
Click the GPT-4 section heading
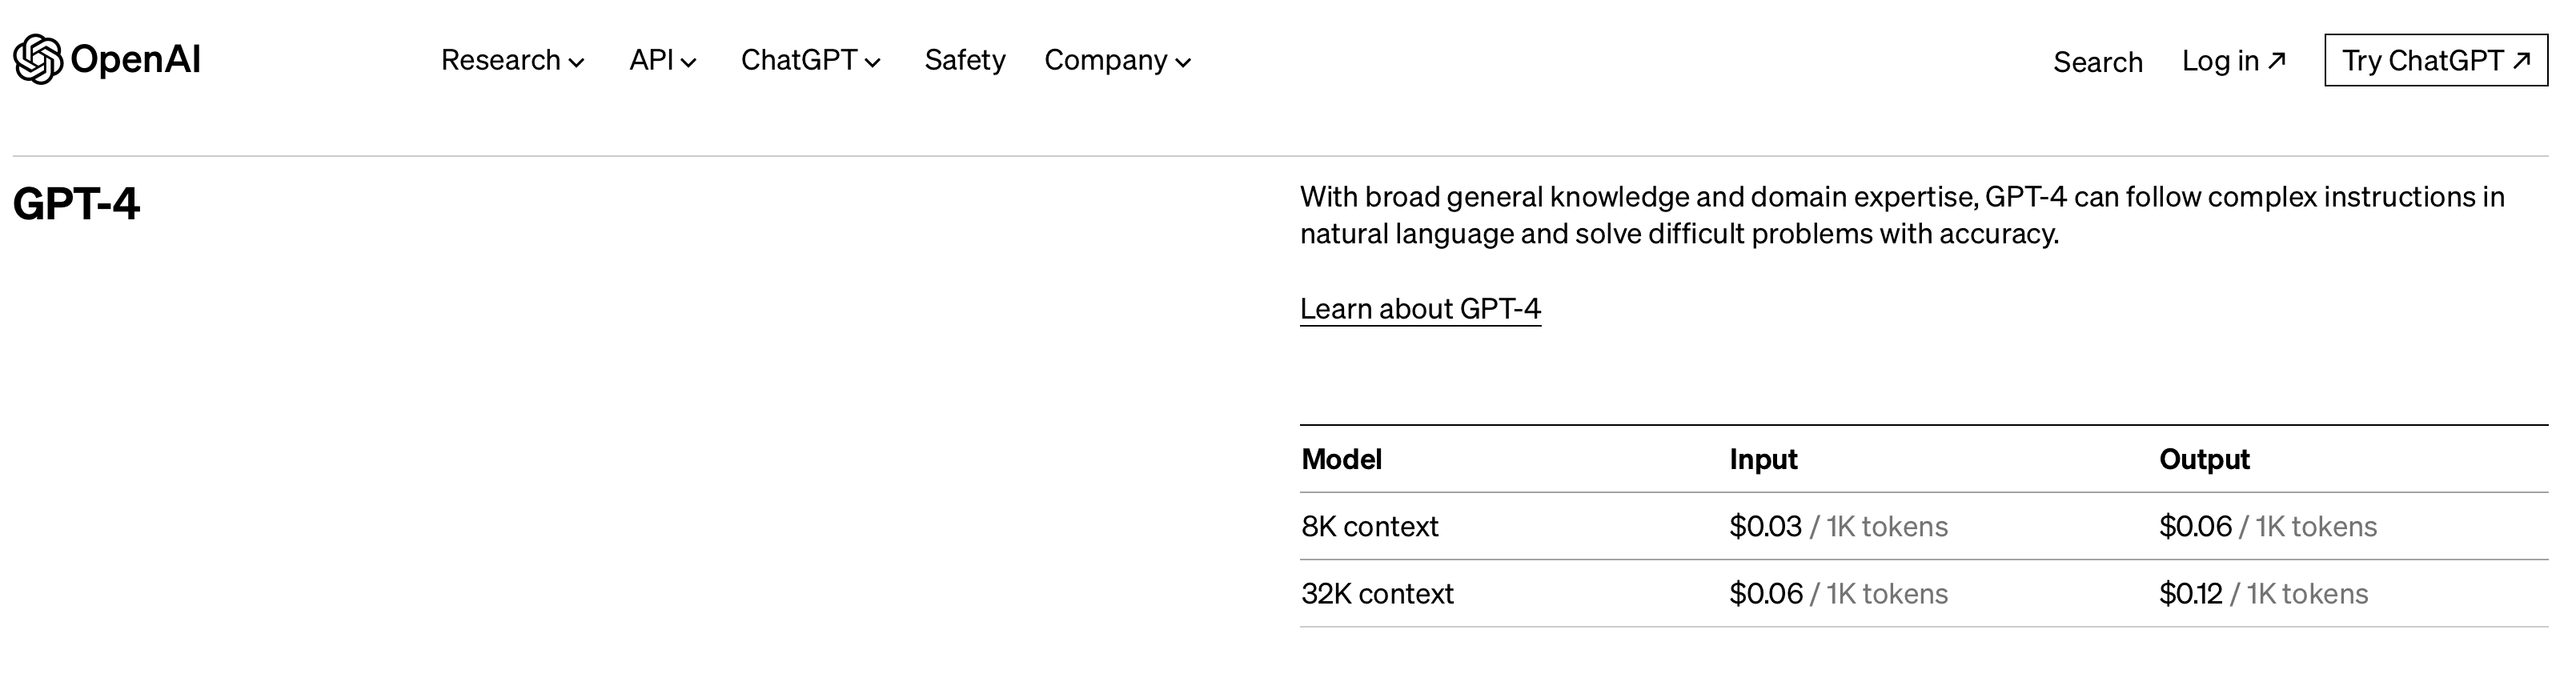point(76,204)
